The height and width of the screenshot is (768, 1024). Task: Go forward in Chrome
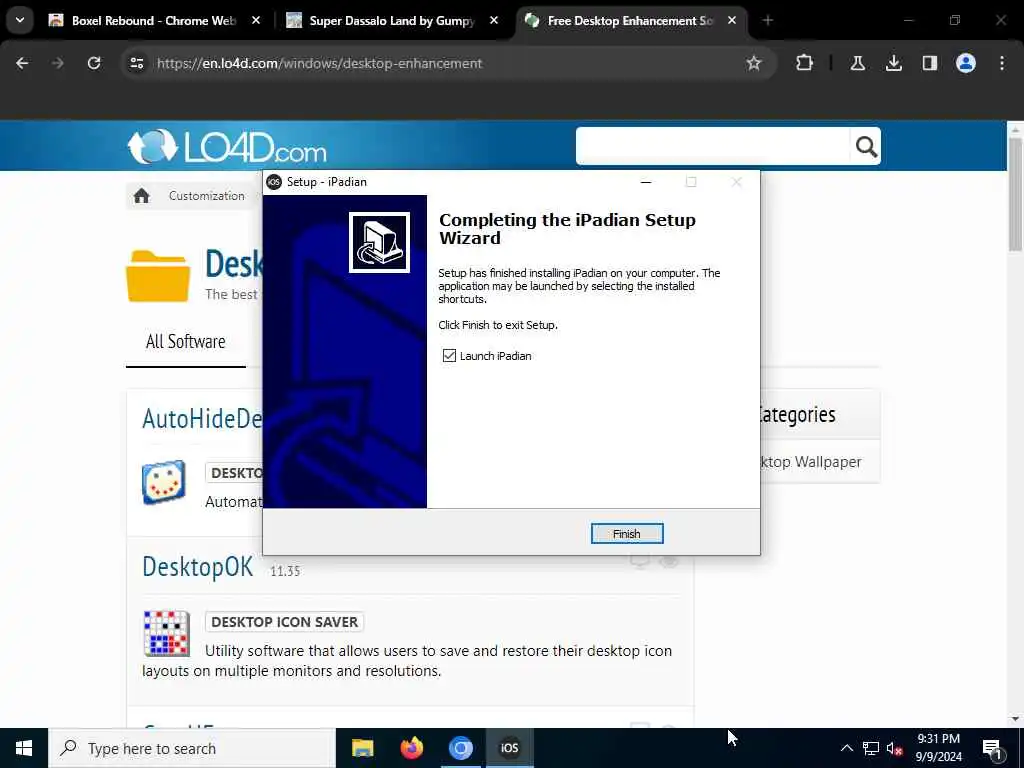(x=57, y=63)
